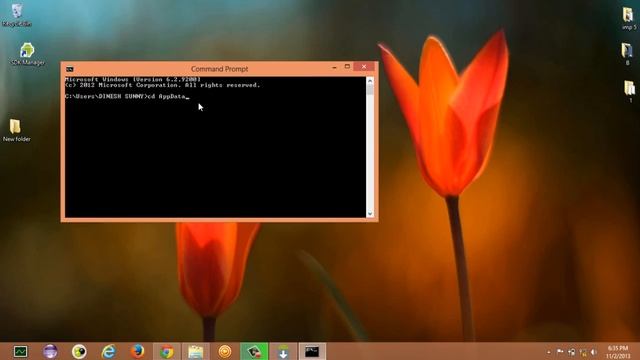
Task: Open the desktop folder labeled 8
Action: click(x=627, y=54)
